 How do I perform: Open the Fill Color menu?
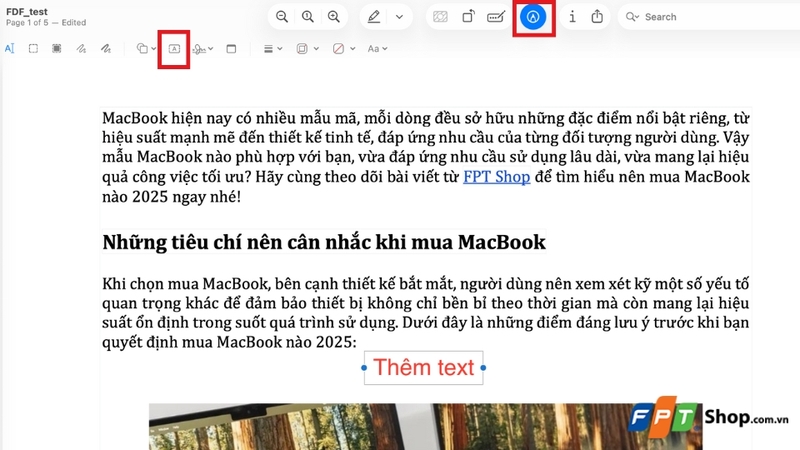343,48
